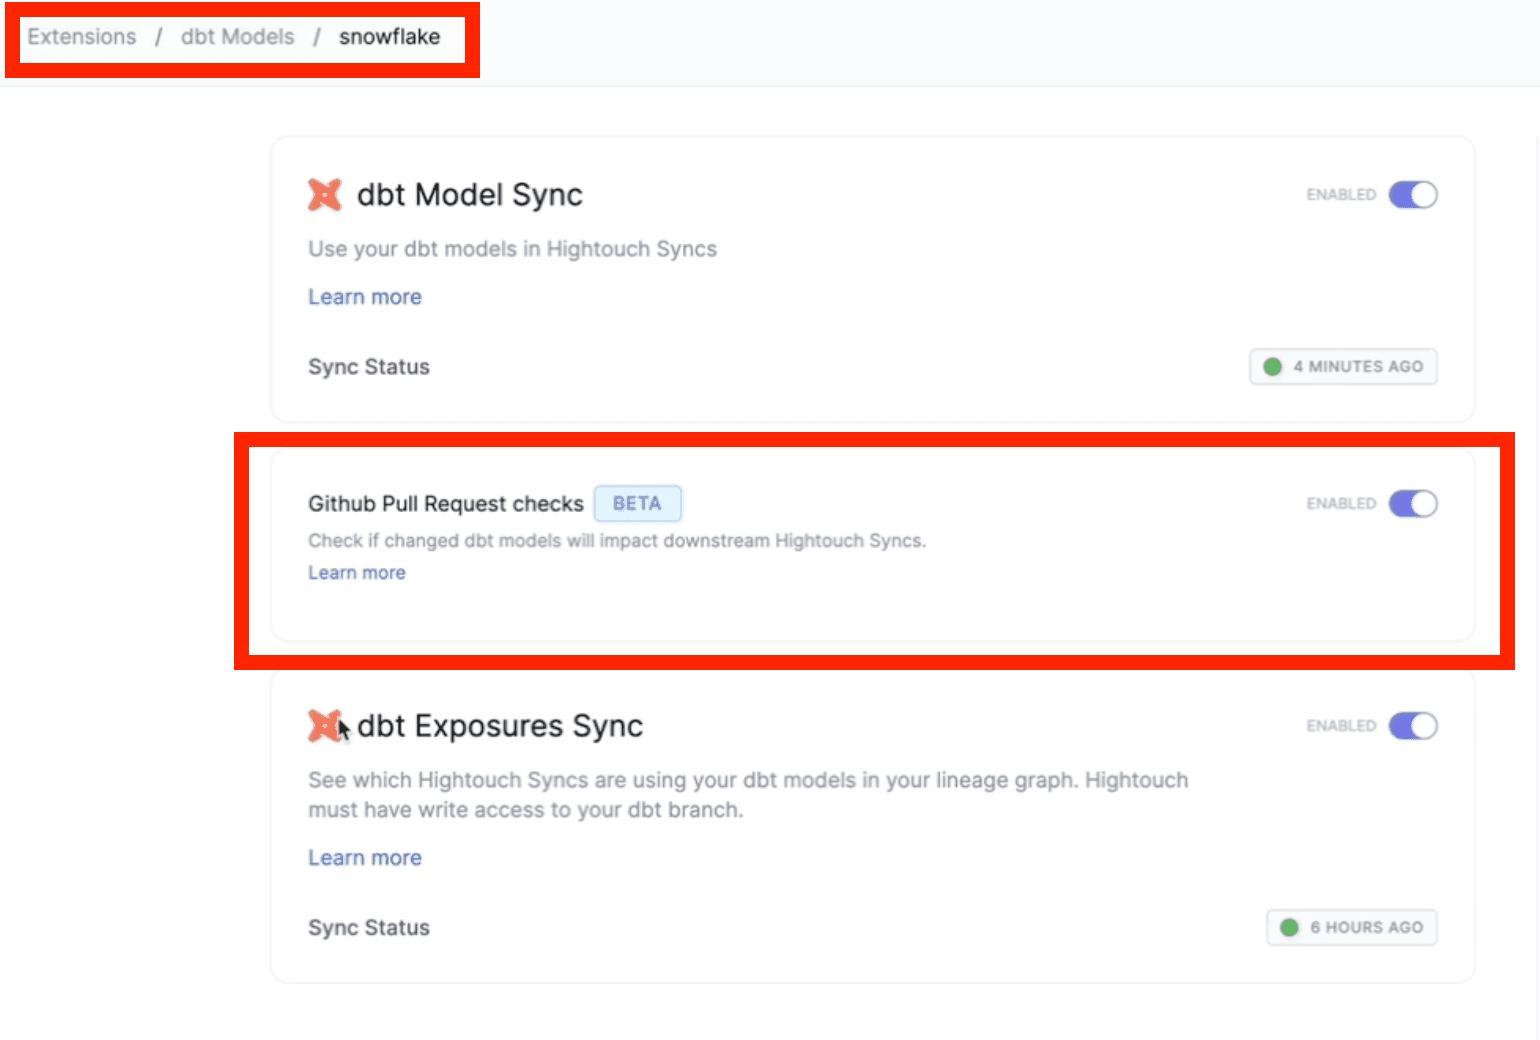Click the Github Pull Request checks title
The image size is (1540, 1040).
[446, 504]
